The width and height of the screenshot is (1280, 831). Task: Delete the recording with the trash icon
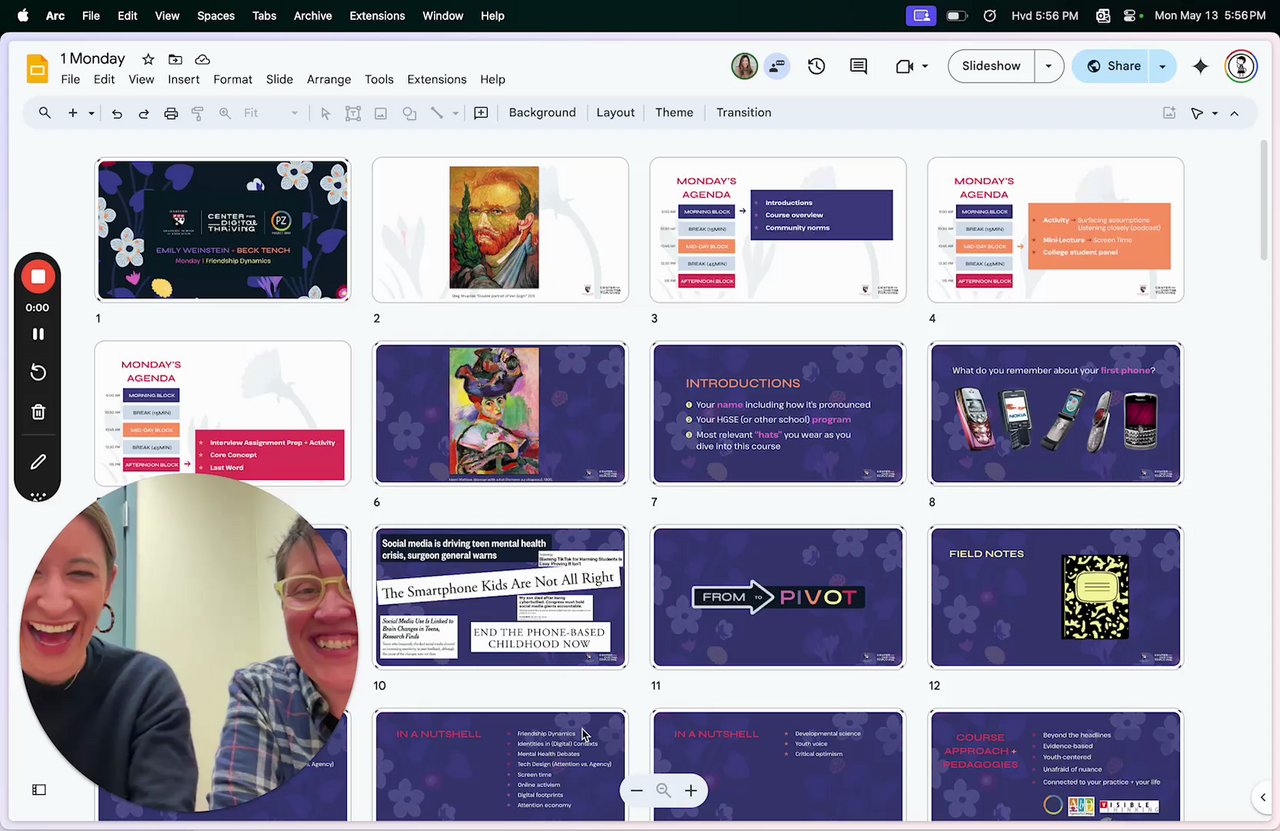pyautogui.click(x=38, y=412)
